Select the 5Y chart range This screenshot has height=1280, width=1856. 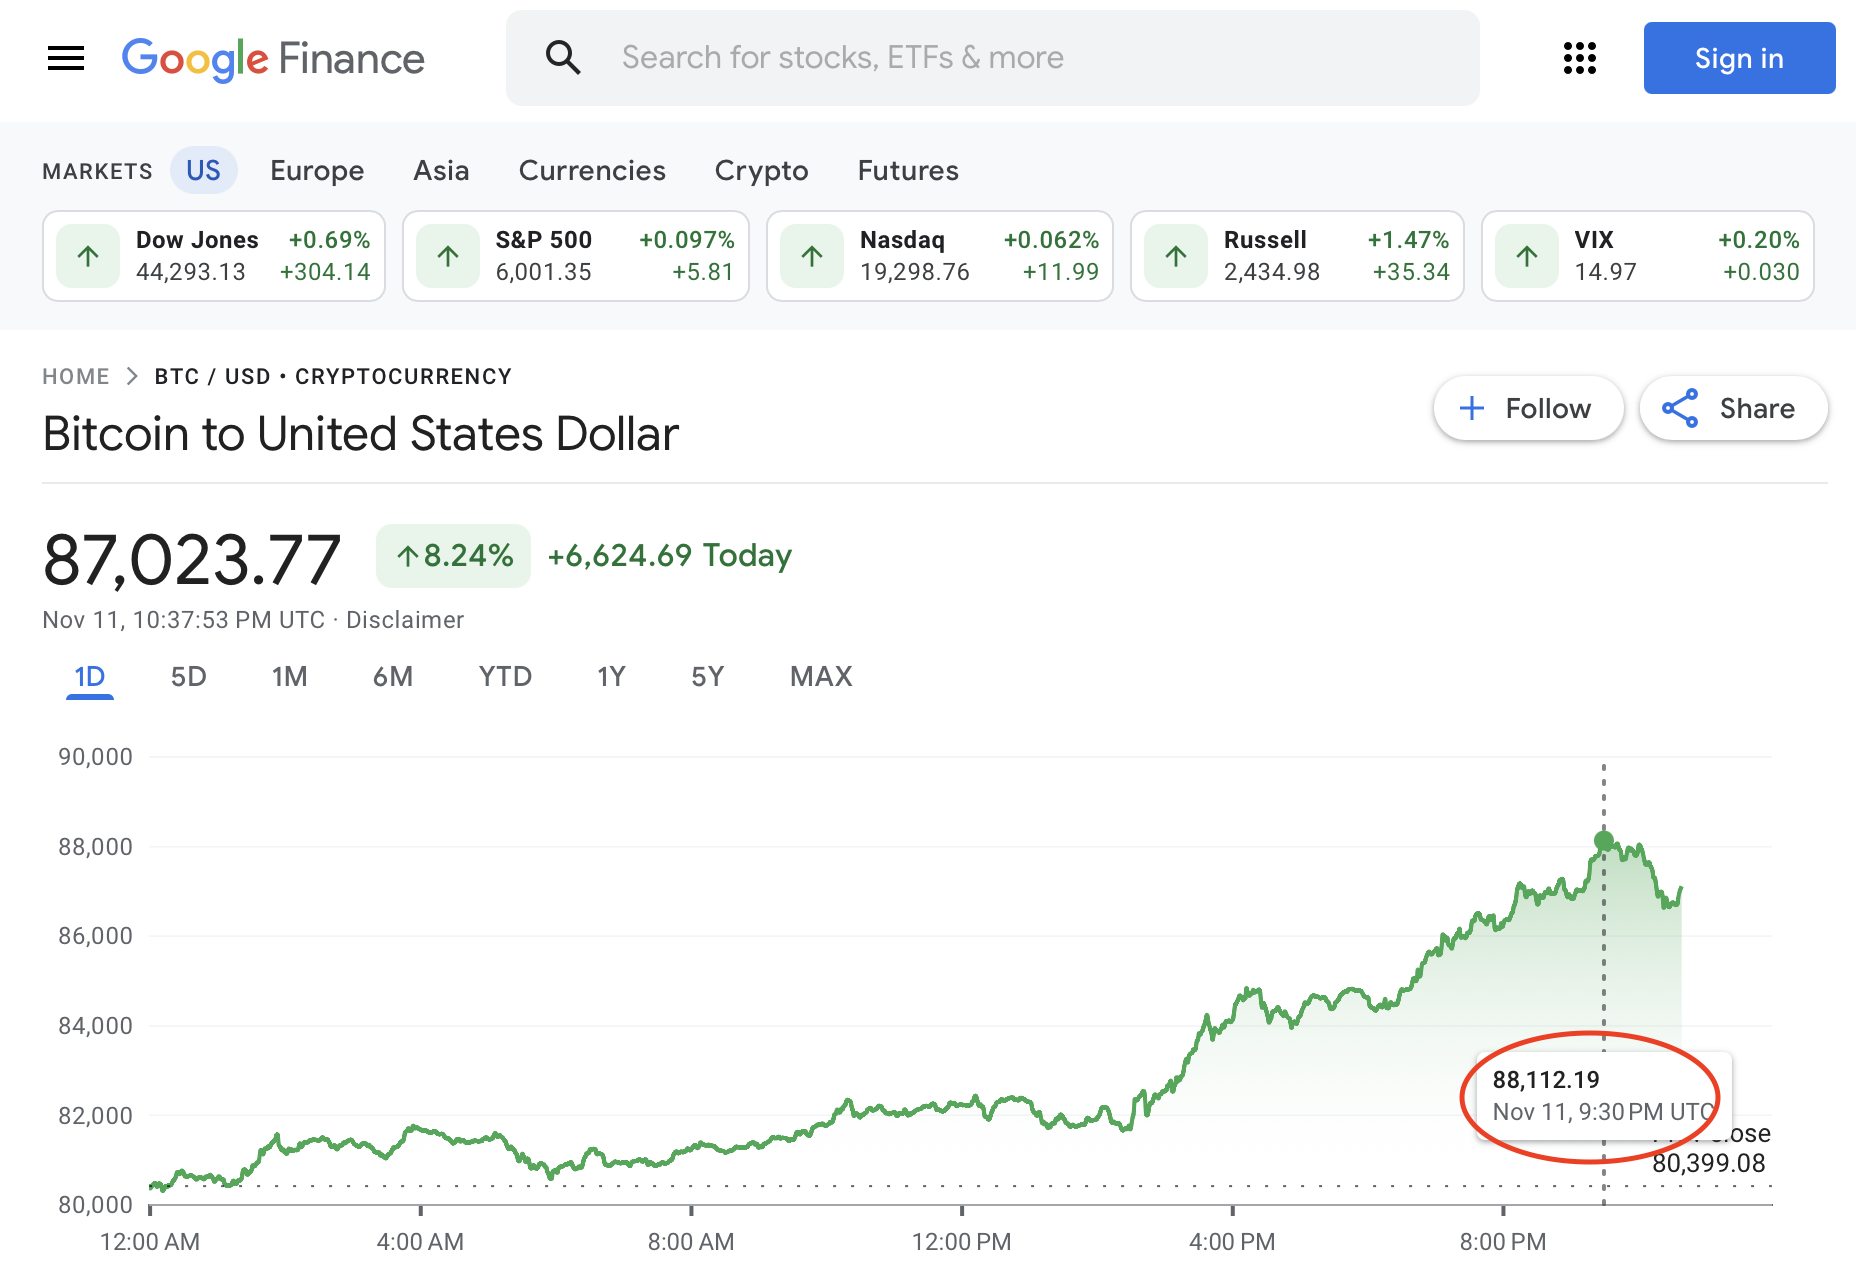[x=707, y=677]
